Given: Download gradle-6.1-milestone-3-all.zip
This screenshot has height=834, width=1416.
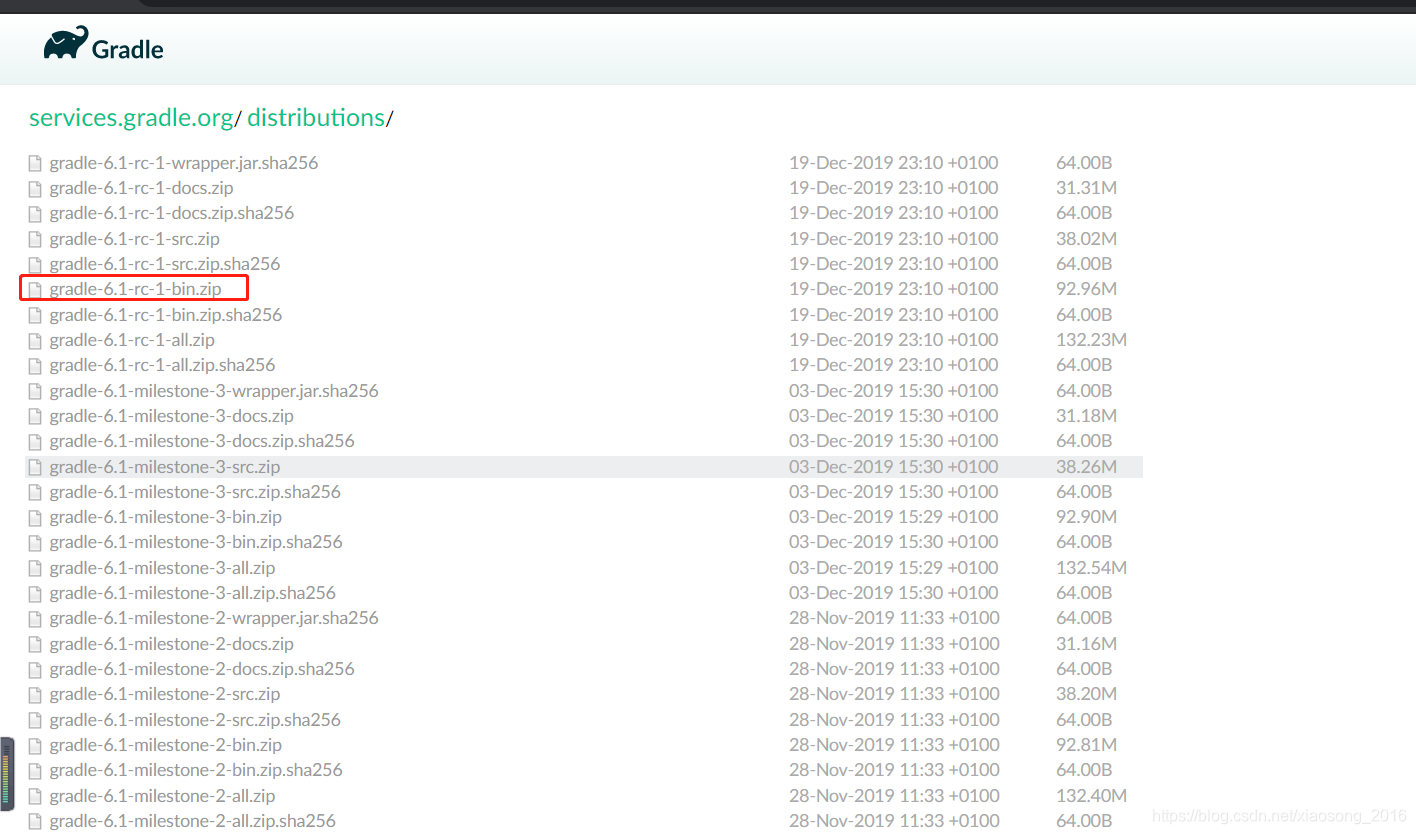Looking at the screenshot, I should pos(163,568).
